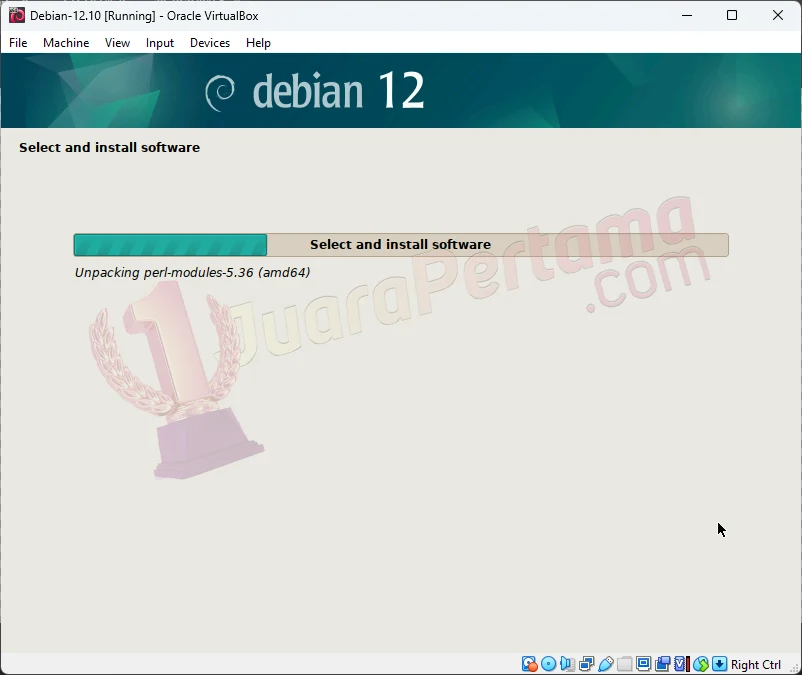This screenshot has width=802, height=675.
Task: Open the File menu
Action: coord(18,43)
